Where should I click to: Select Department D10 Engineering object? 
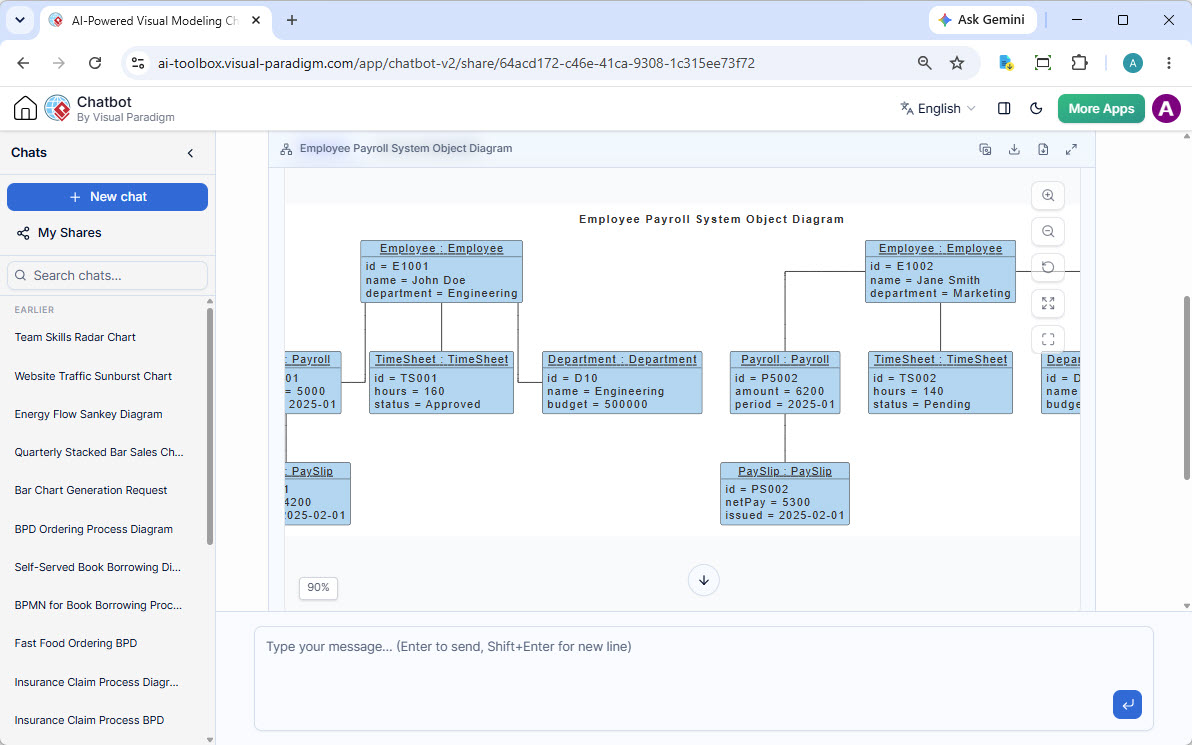622,382
